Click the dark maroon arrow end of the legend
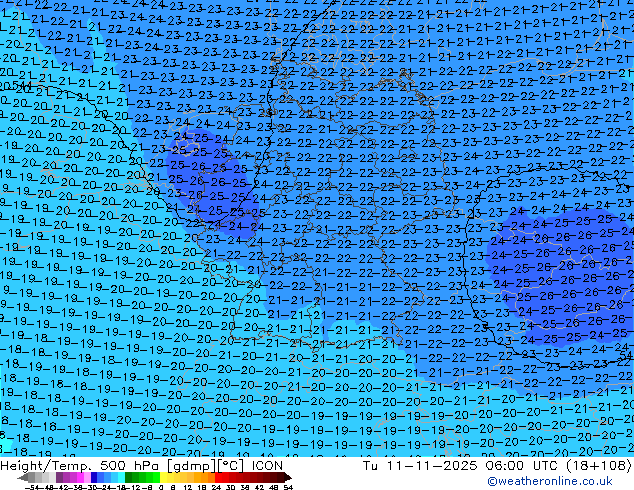 (287, 477)
